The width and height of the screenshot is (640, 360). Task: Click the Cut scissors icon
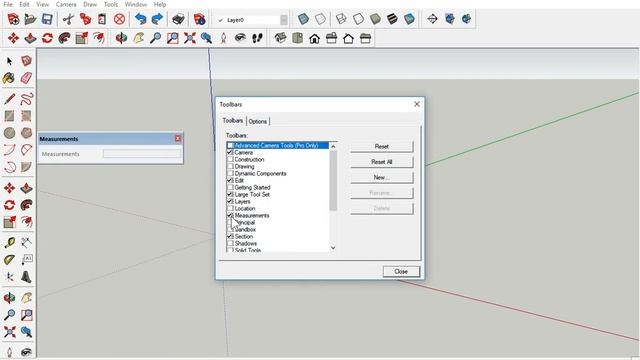68,19
